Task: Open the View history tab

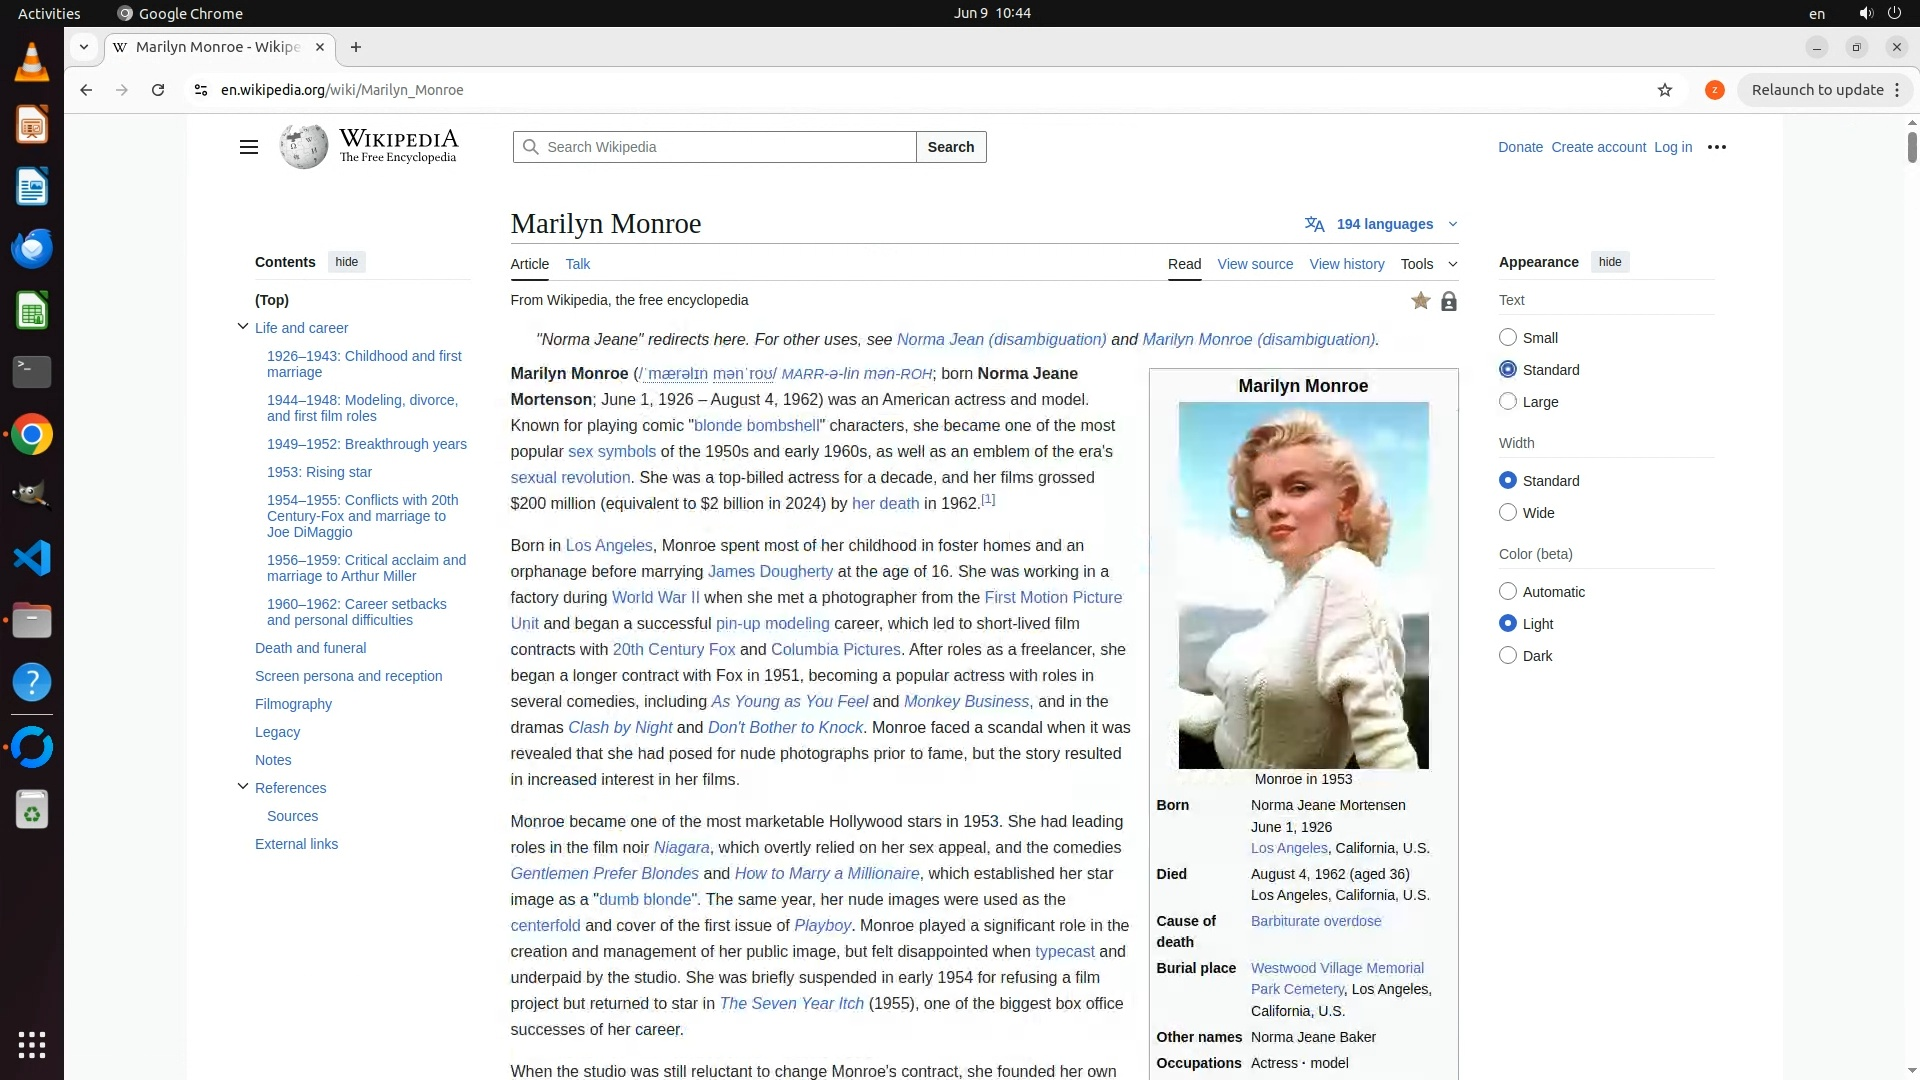Action: [x=1346, y=264]
